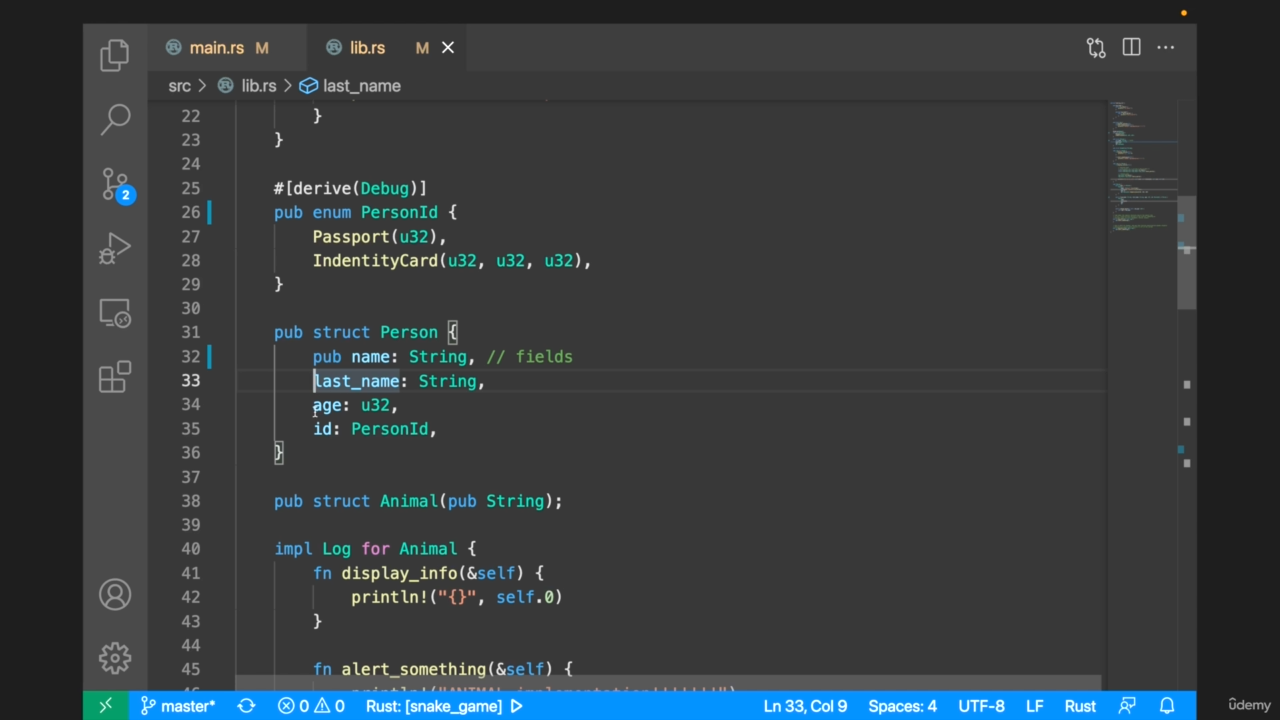Open the Remote Explorer view
Viewport: 1280px width, 720px height.
point(115,314)
